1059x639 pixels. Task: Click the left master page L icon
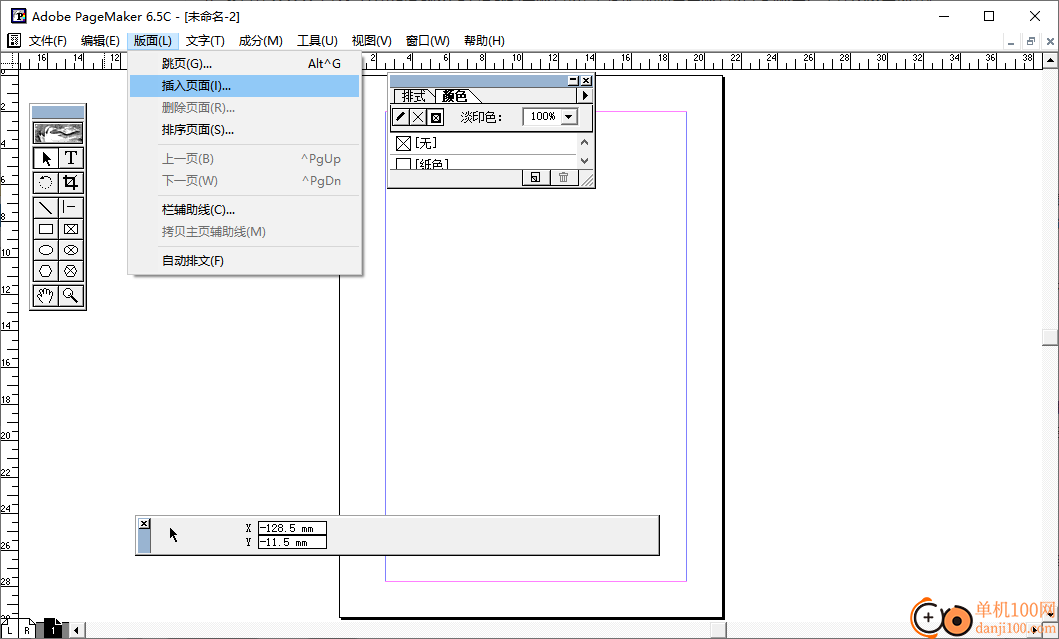(x=9, y=630)
